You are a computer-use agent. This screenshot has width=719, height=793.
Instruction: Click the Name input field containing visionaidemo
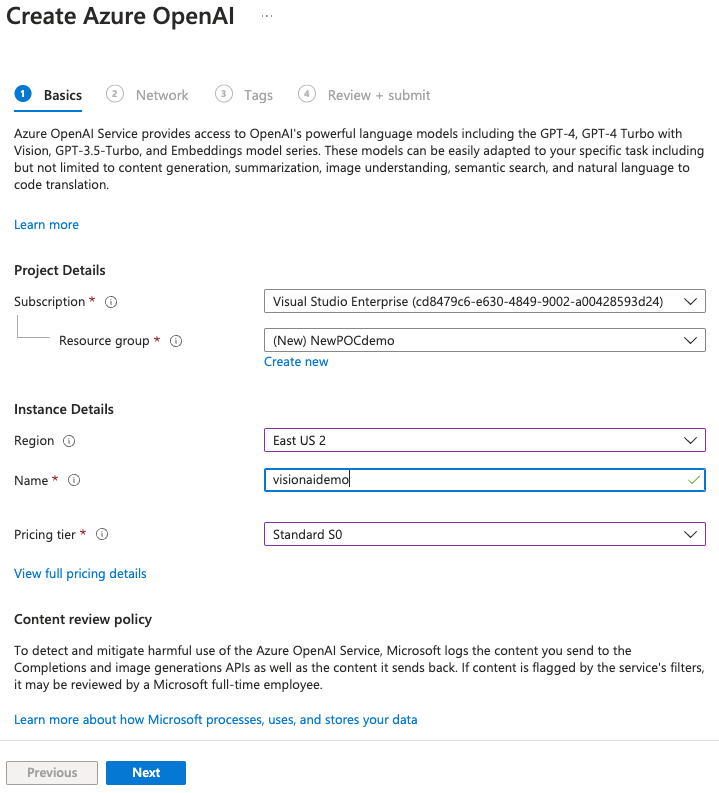point(470,480)
